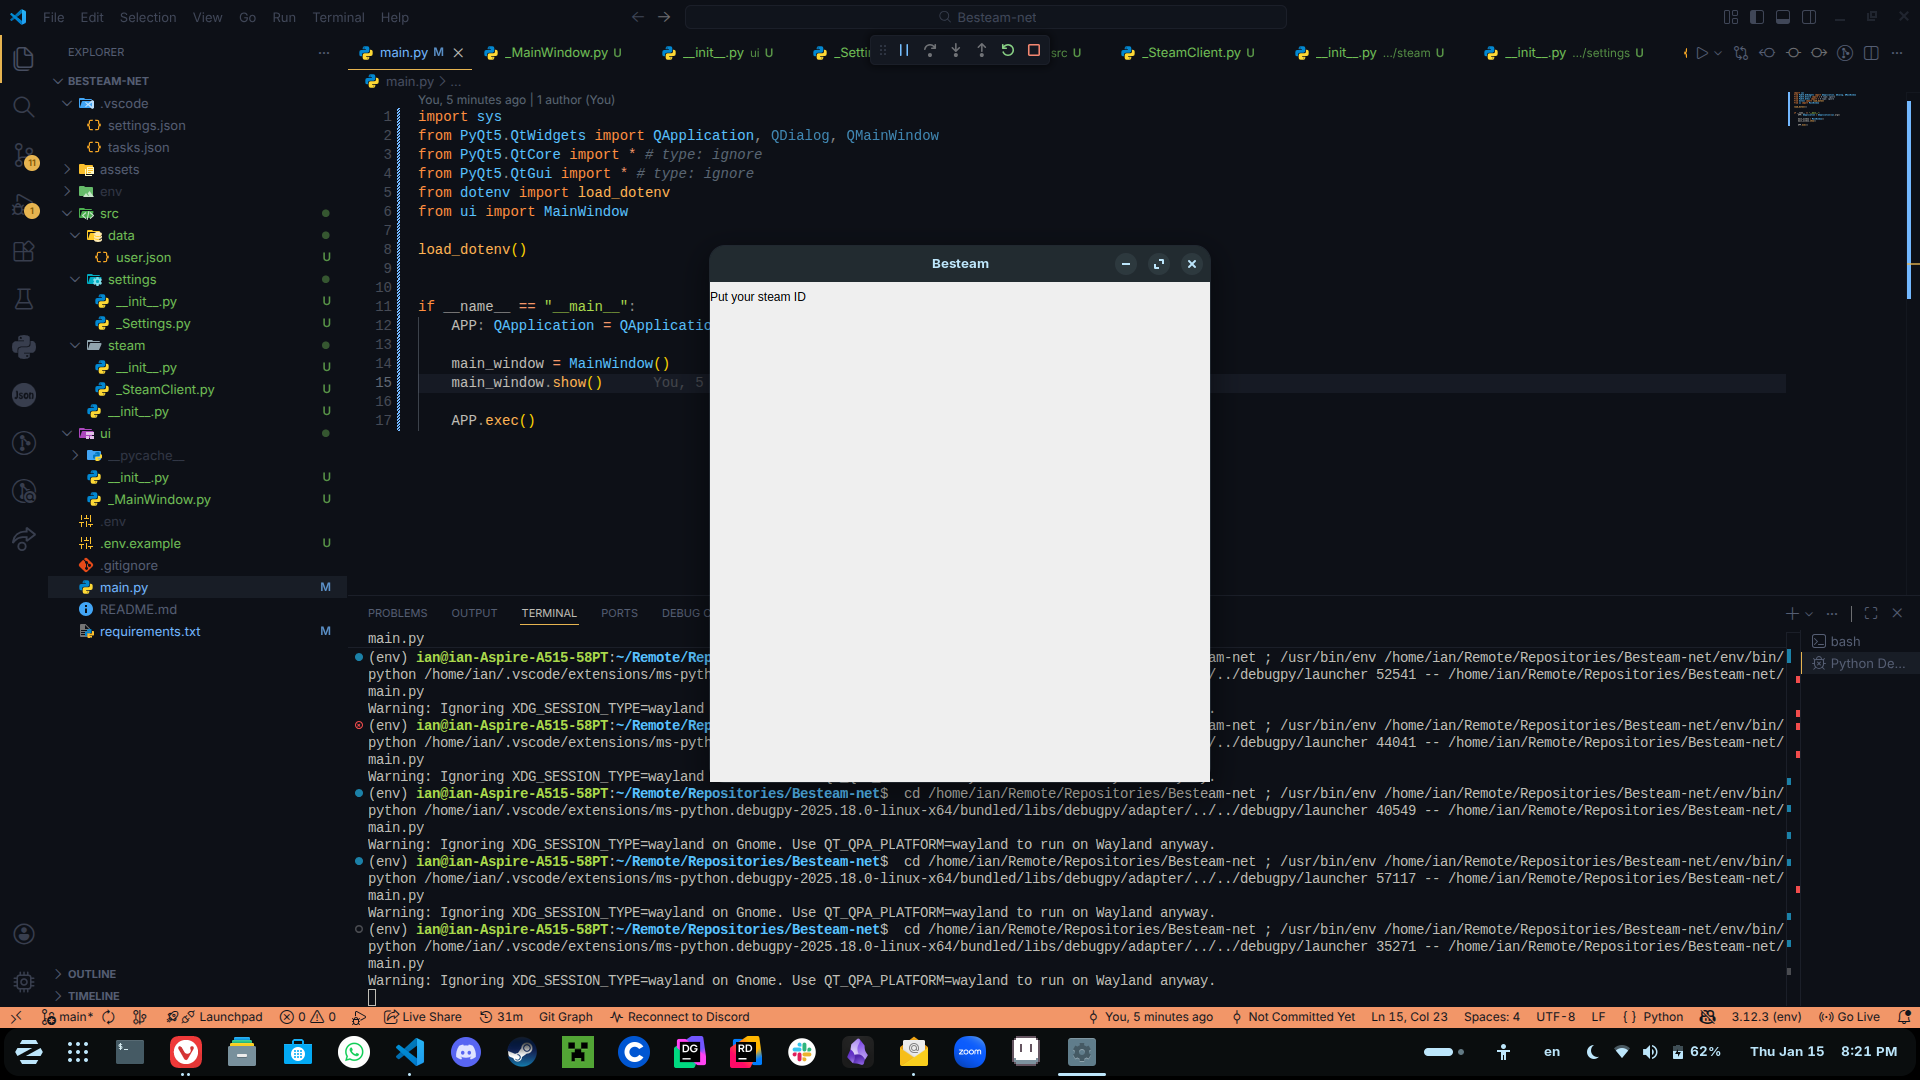The width and height of the screenshot is (1920, 1080).
Task: Open Steam from the dock
Action: 522,1052
